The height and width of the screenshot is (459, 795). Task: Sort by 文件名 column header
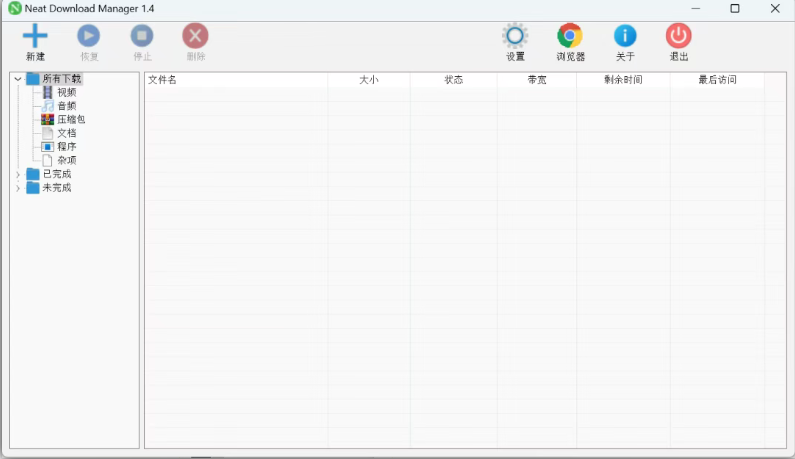[162, 80]
